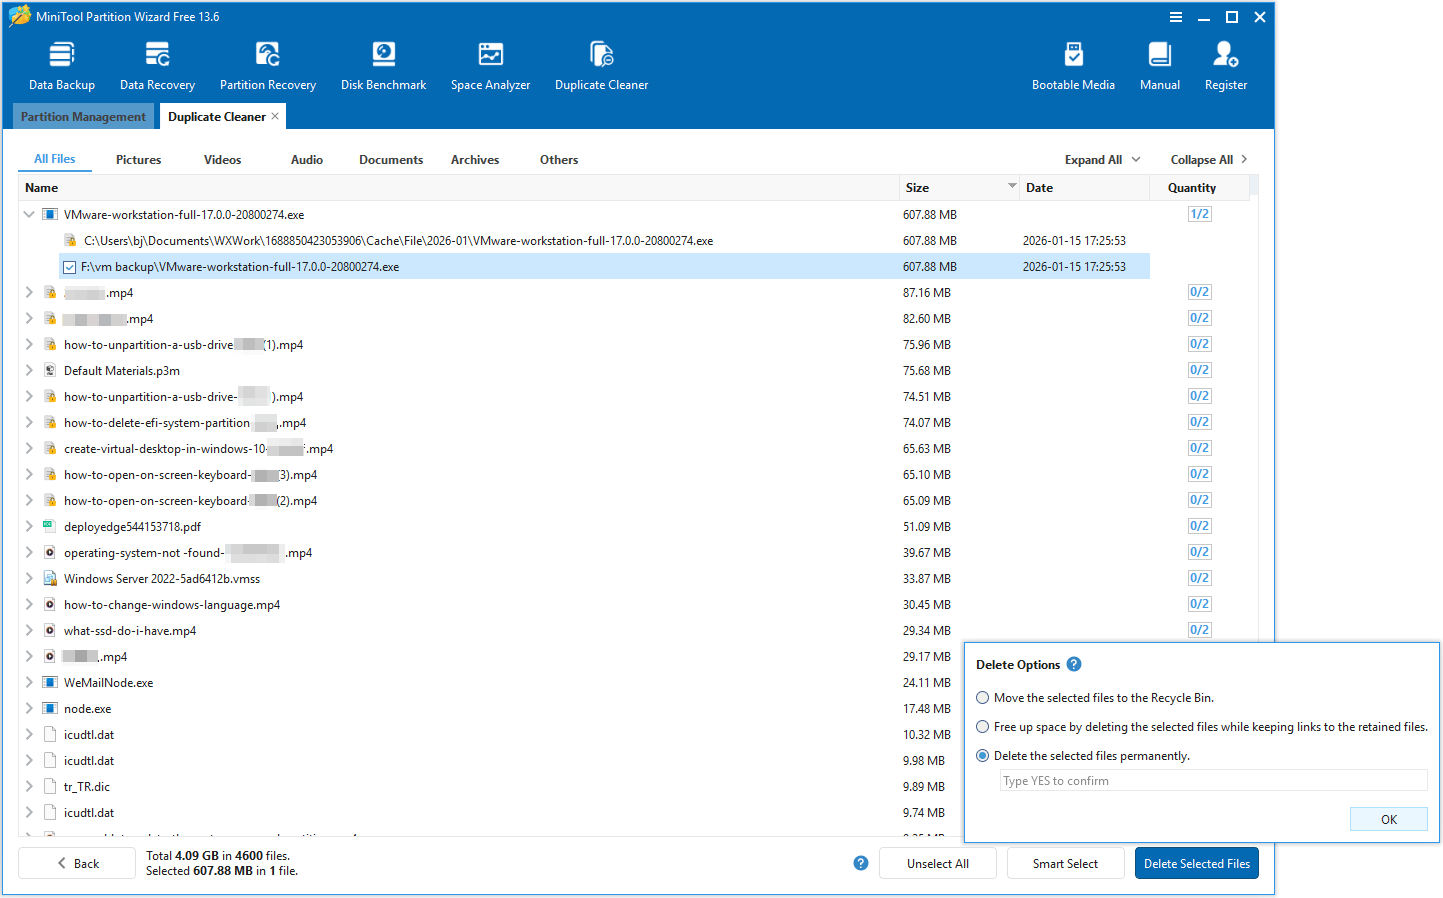1443x898 pixels.
Task: Open the Manual
Action: pos(1159,63)
